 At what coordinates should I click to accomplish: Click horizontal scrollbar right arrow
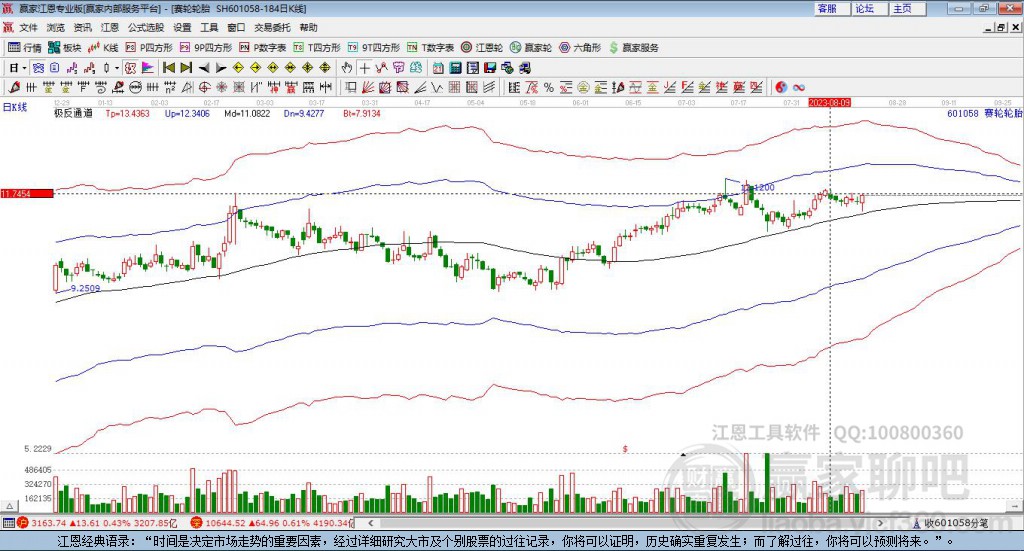click(x=880, y=523)
